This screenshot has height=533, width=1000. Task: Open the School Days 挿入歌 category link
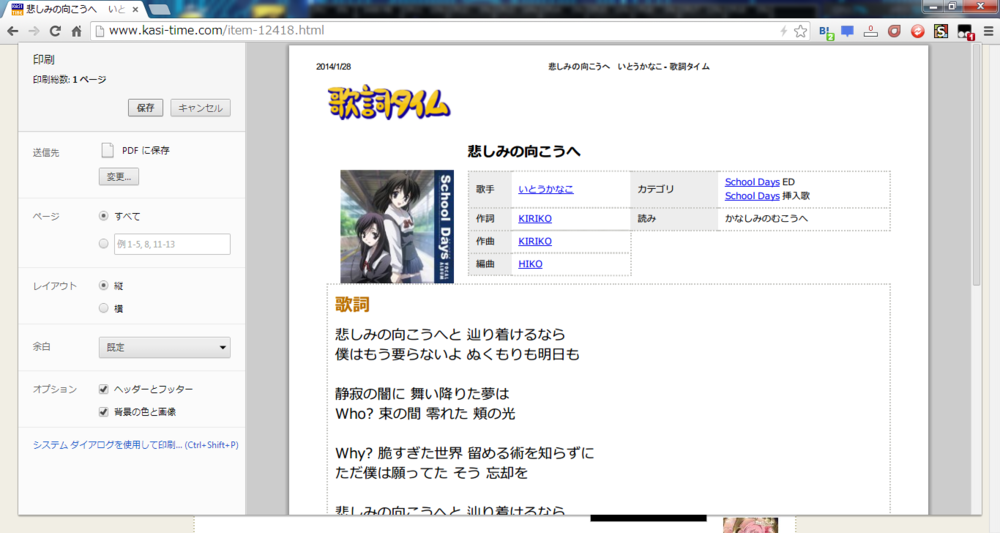pyautogui.click(x=752, y=196)
